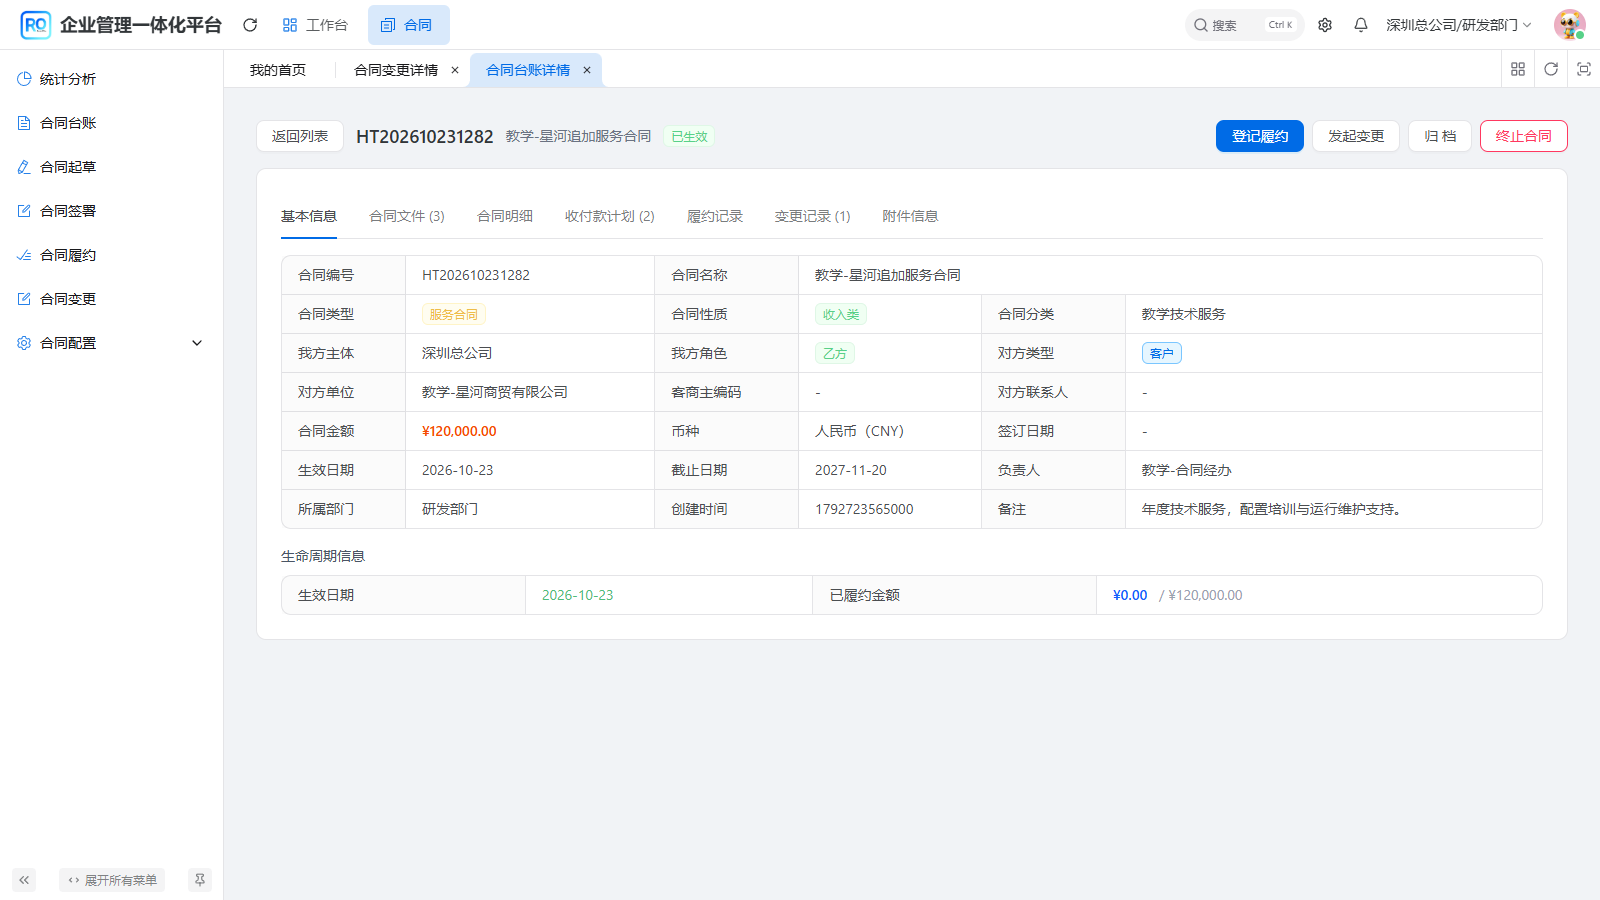
Task: Select the 基本信息 tab
Action: click(x=309, y=216)
